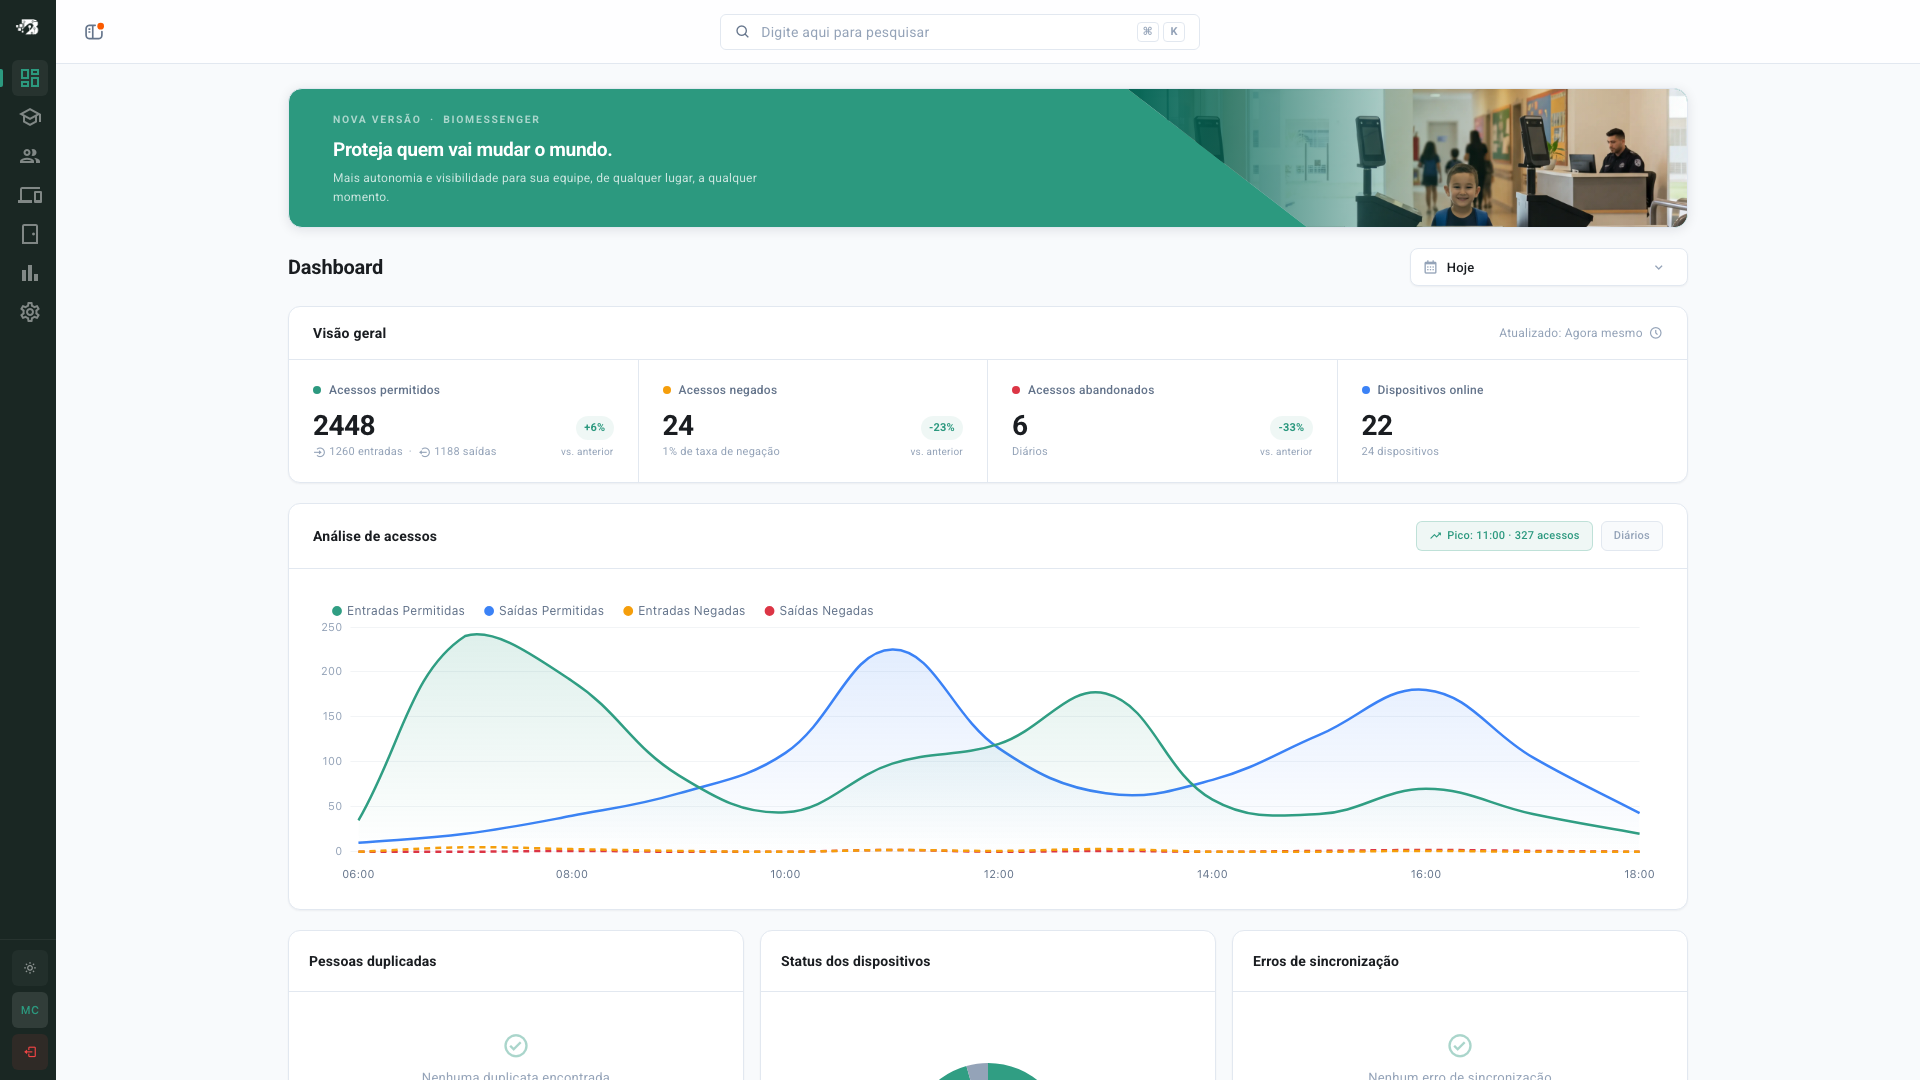Click the Dispositivos online card label
Image resolution: width=1920 pixels, height=1080 pixels.
click(x=1430, y=390)
